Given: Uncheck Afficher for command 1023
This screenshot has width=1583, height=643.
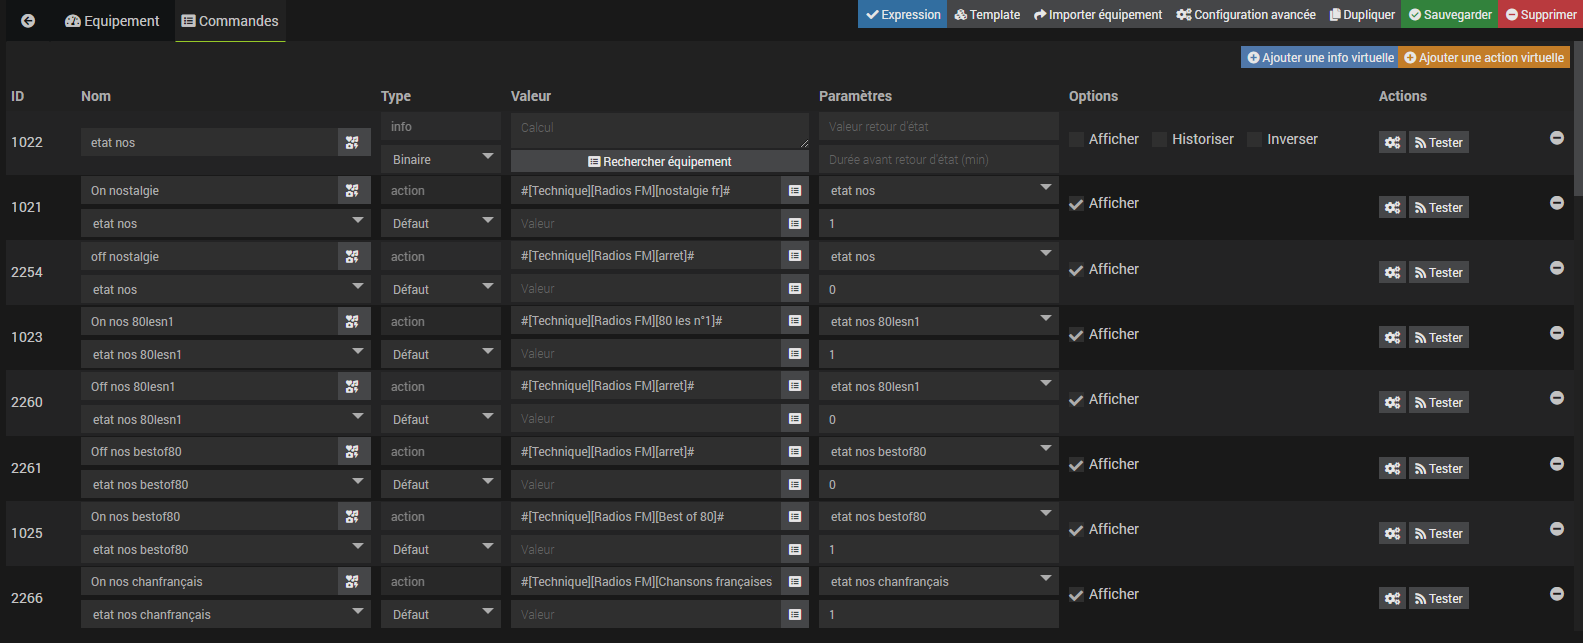Looking at the screenshot, I should (x=1076, y=335).
